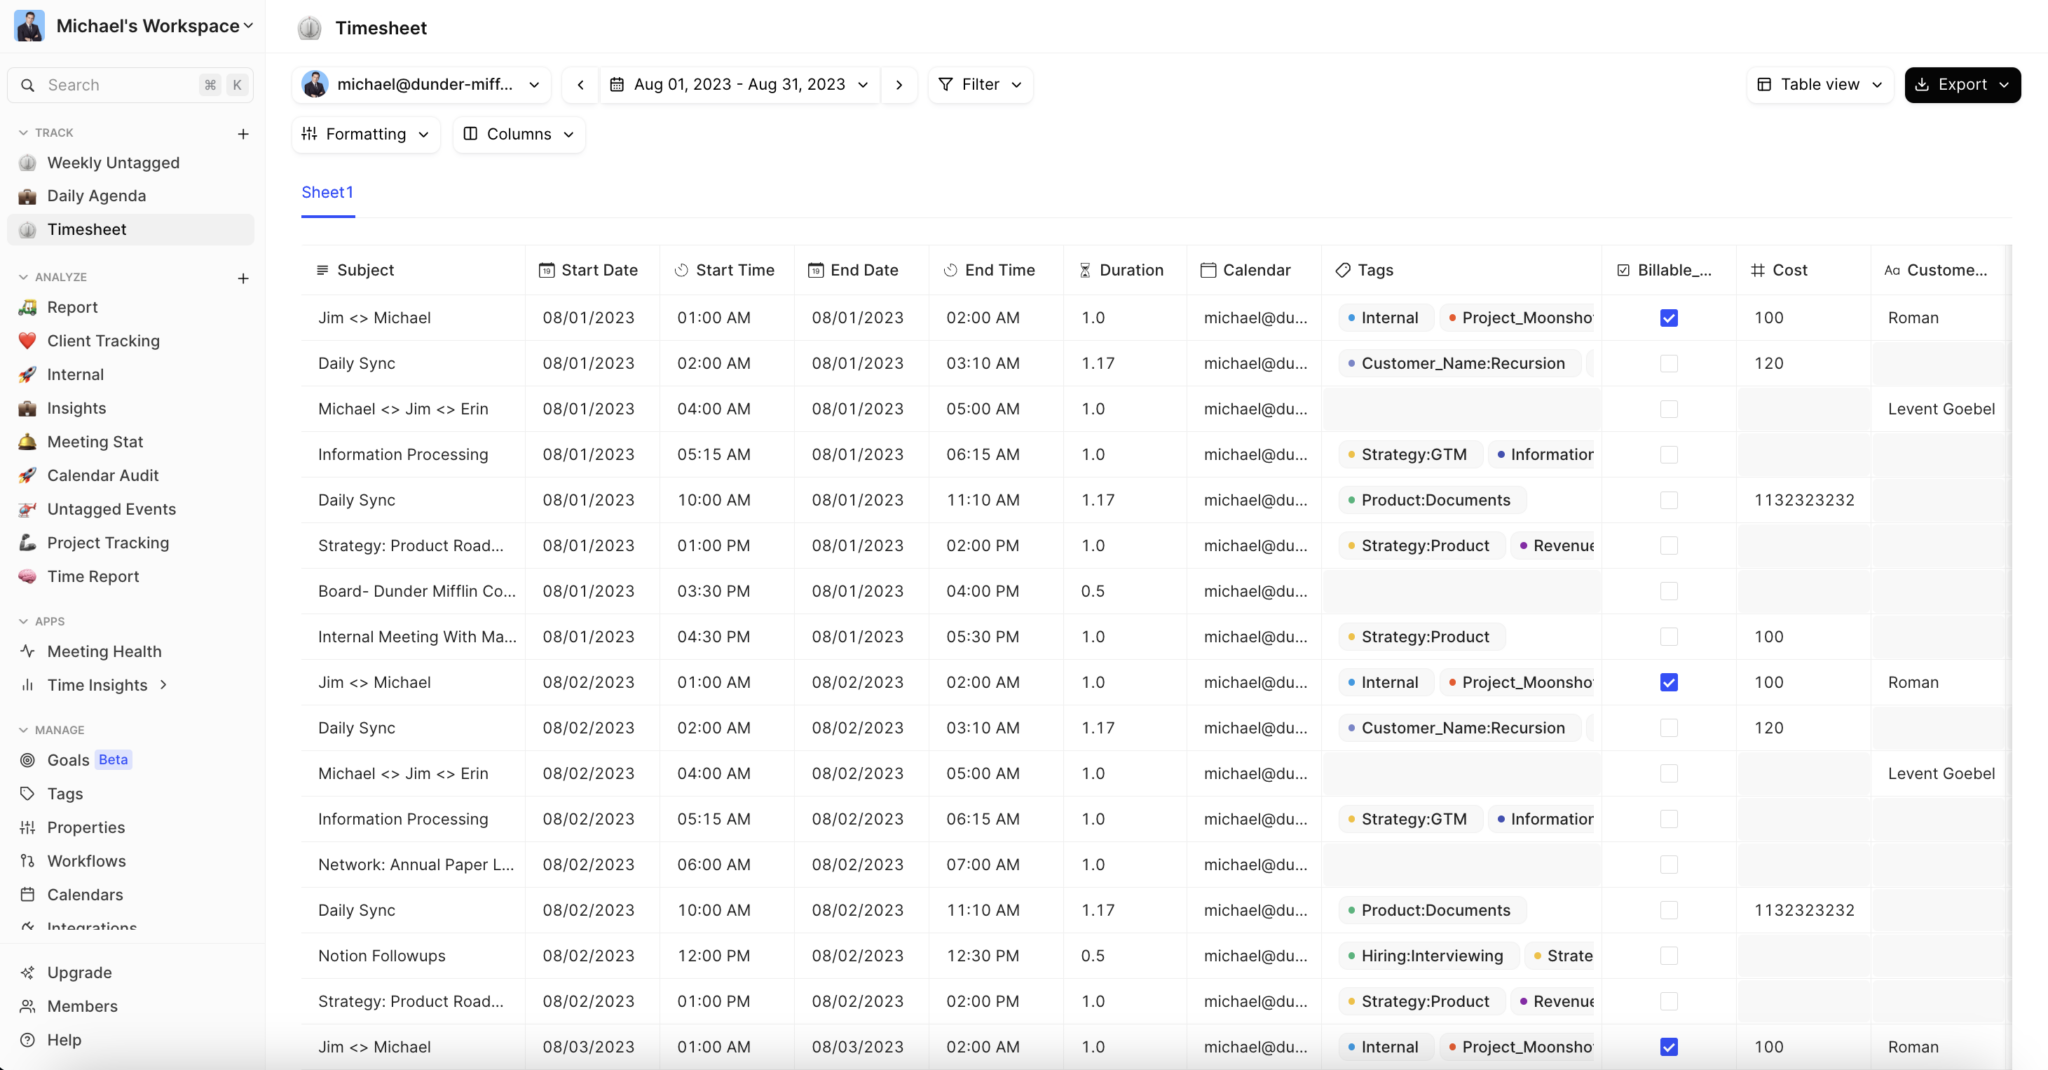The image size is (2048, 1070).
Task: Click cost cell 1132323232 on 08/01
Action: pyautogui.click(x=1804, y=500)
